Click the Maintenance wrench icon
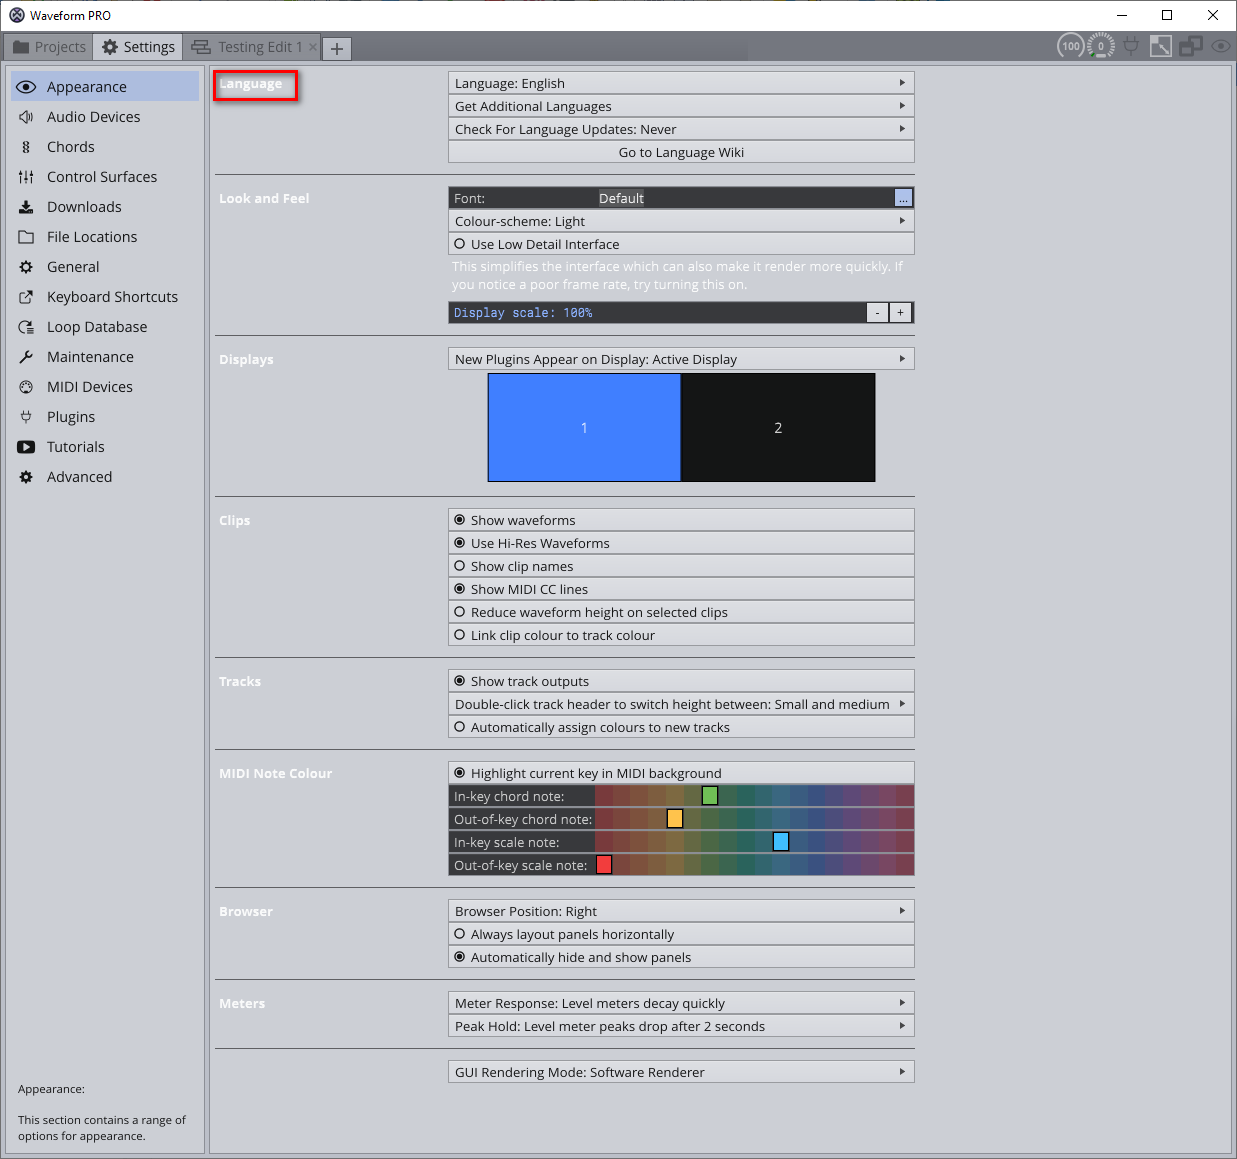This screenshot has width=1237, height=1159. (26, 357)
